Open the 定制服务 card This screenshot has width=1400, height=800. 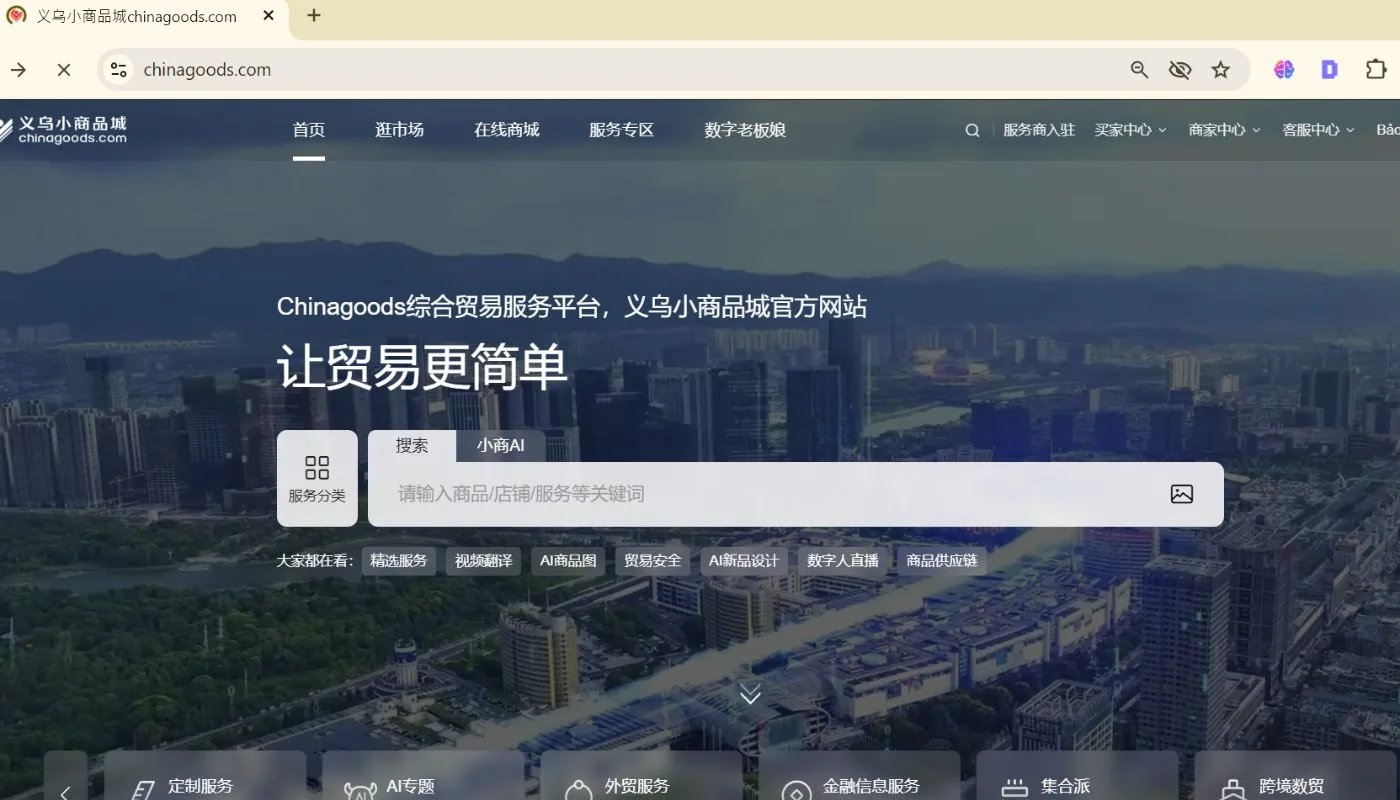[205, 776]
